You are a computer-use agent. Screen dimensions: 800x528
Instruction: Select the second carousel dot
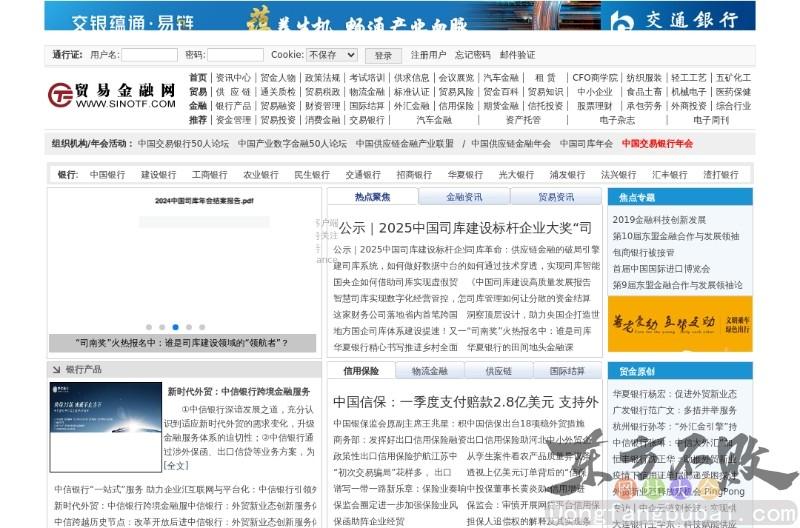click(x=162, y=327)
